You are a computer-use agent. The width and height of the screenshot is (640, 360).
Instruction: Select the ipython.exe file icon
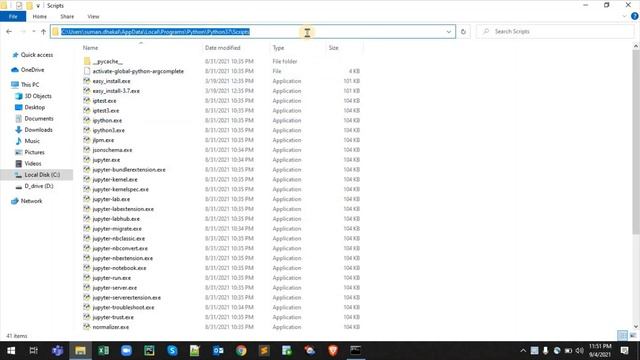pyautogui.click(x=87, y=120)
